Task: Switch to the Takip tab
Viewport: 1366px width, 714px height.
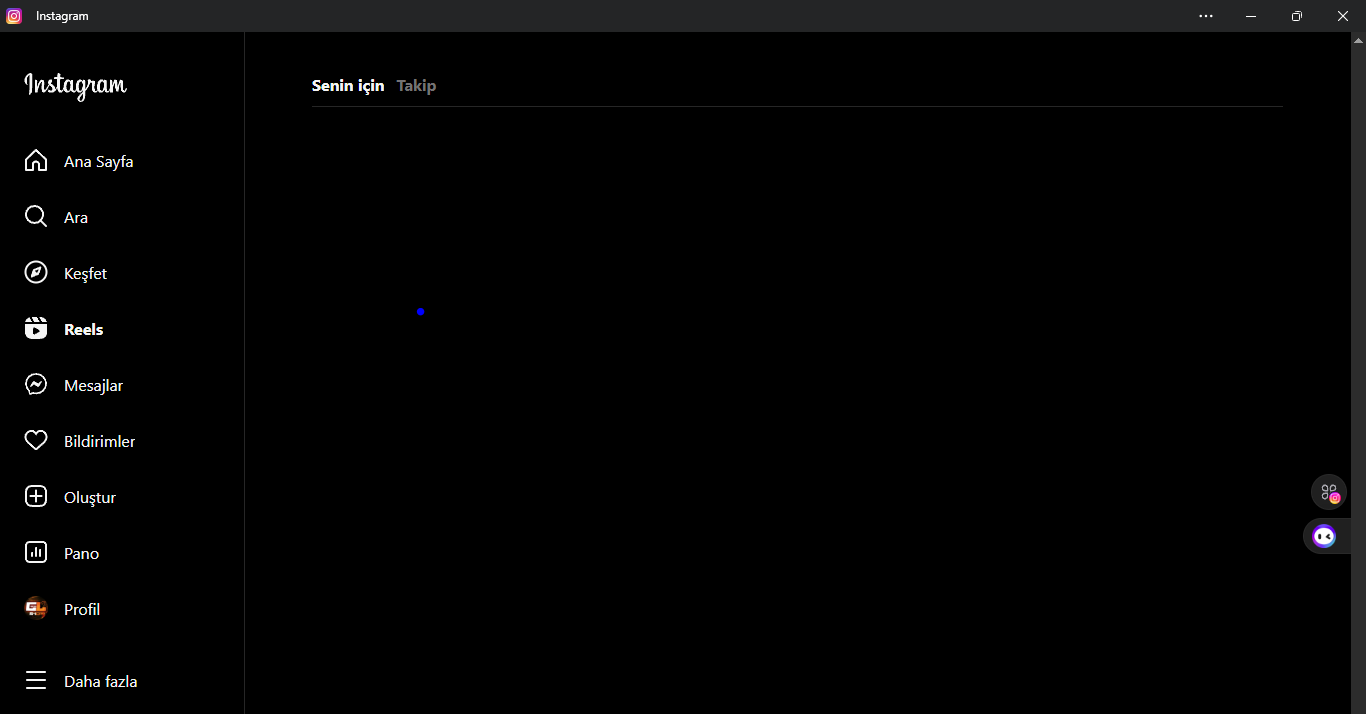Action: (416, 86)
